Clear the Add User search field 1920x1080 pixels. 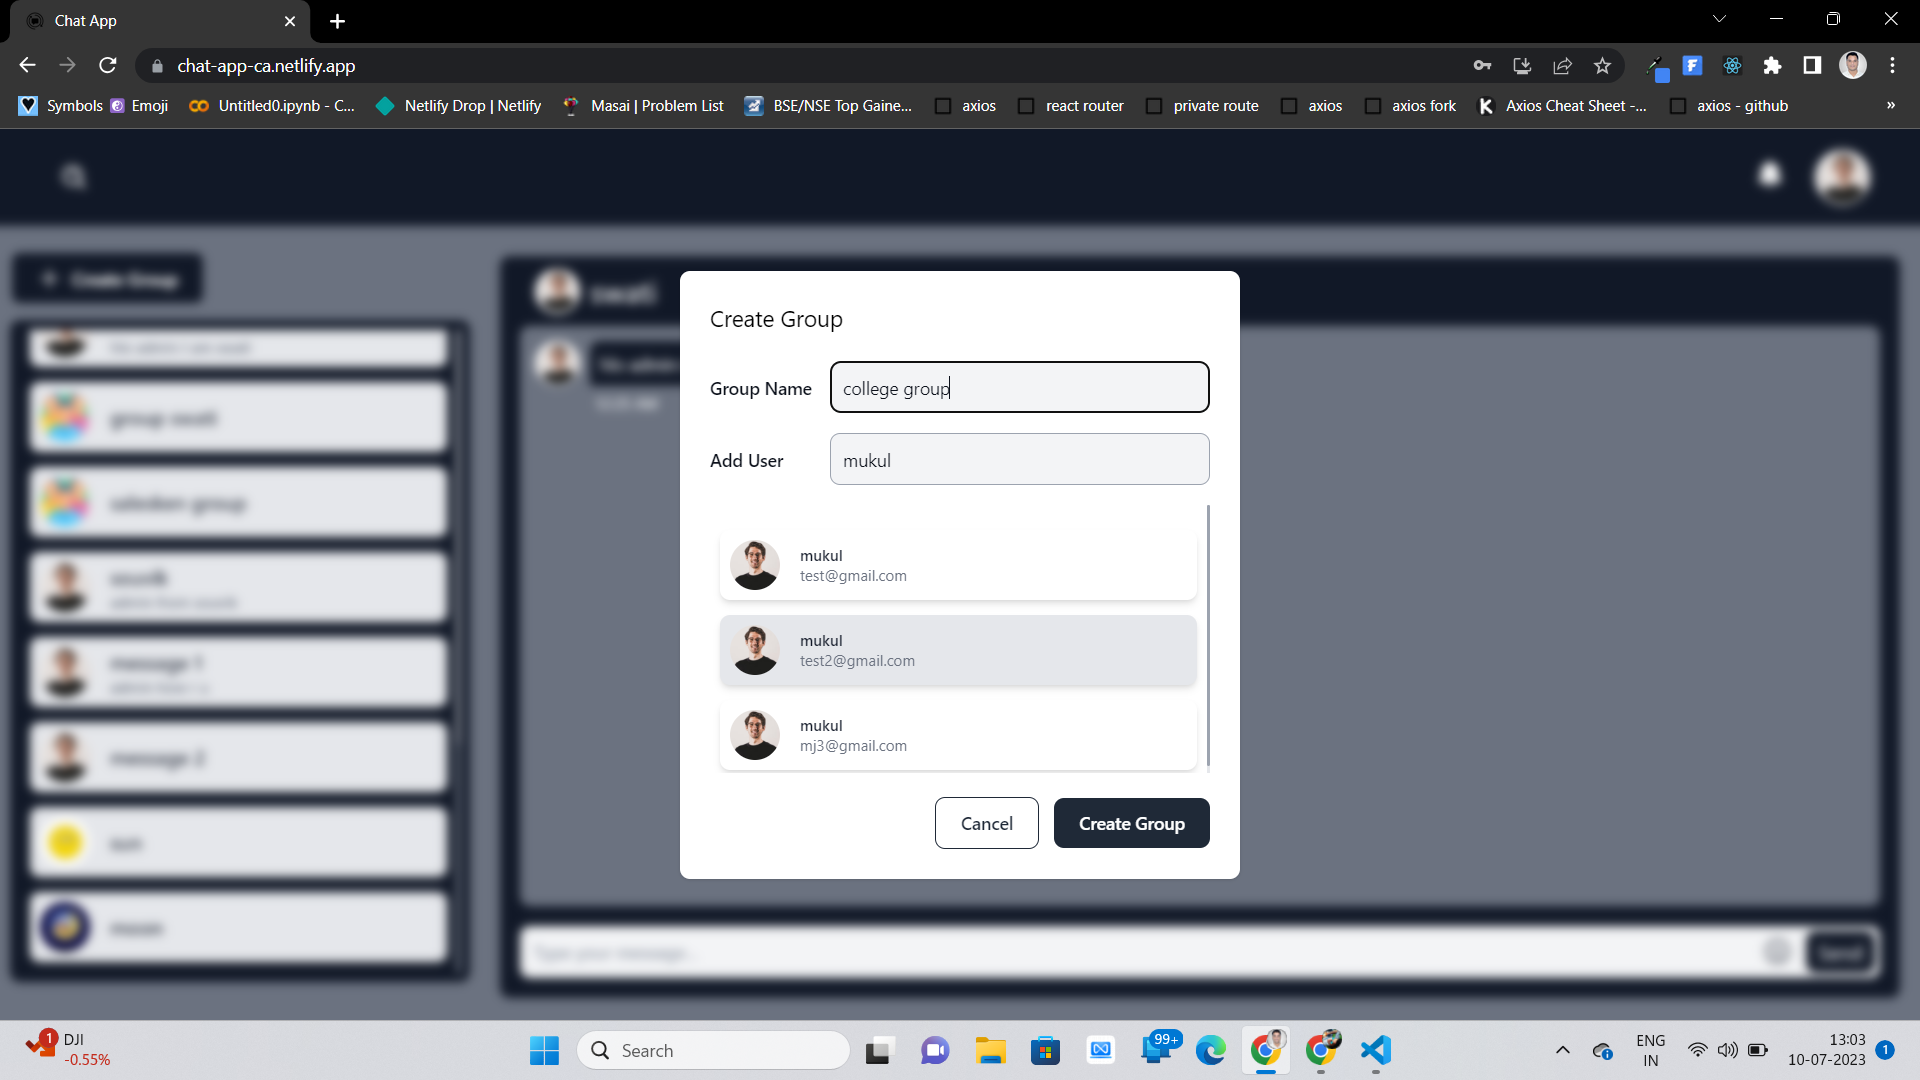pyautogui.click(x=1018, y=460)
